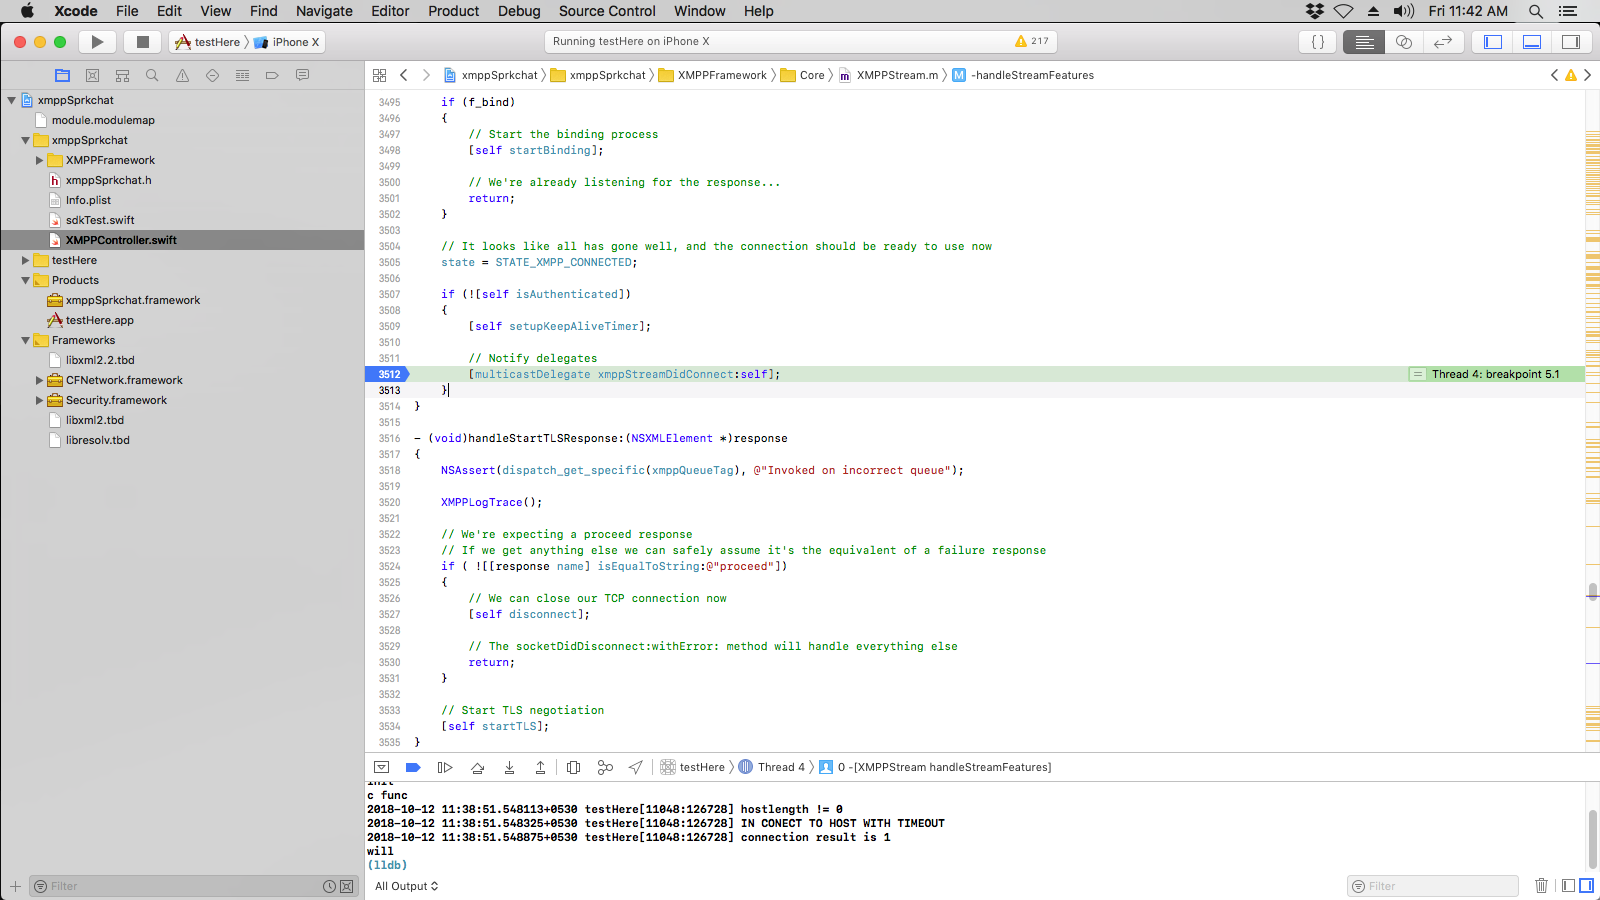Click the Stop button in toolbar
This screenshot has width=1600, height=900.
tap(141, 42)
